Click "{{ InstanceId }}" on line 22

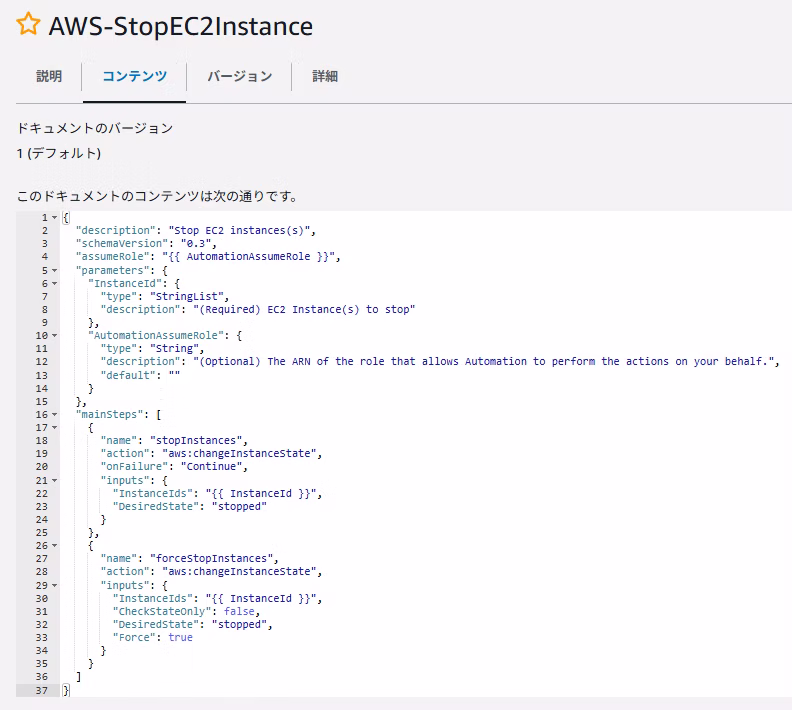[261, 493]
